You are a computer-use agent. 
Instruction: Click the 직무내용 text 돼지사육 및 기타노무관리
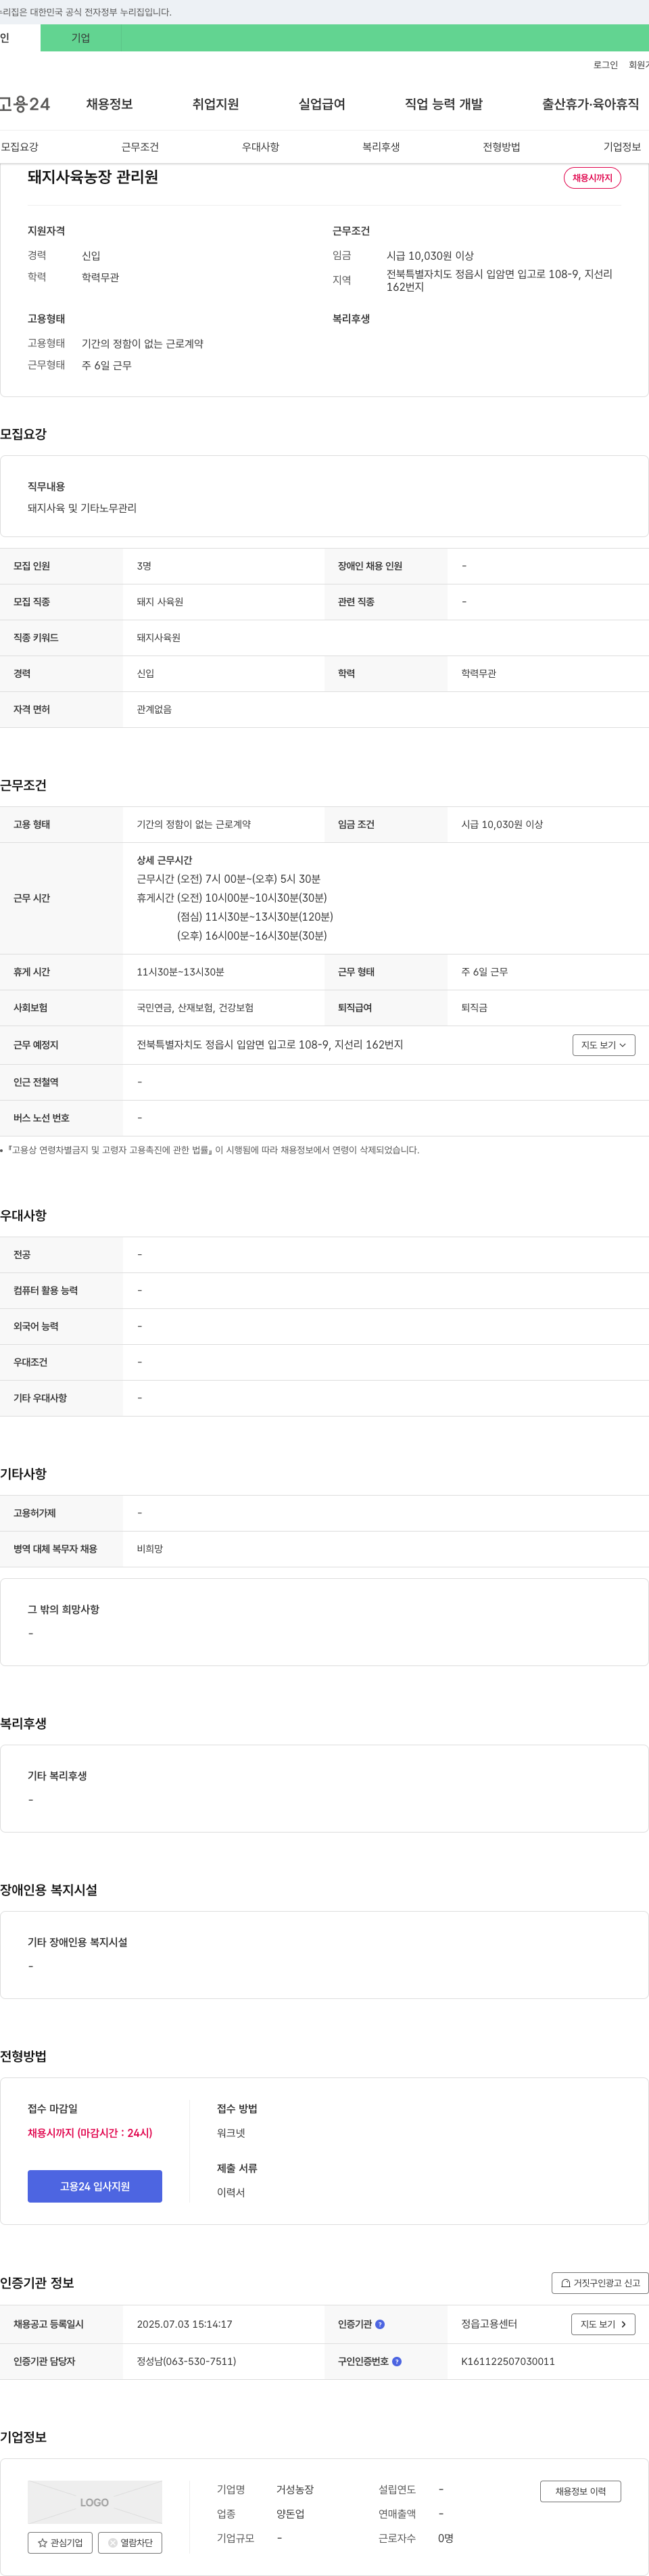[82, 508]
